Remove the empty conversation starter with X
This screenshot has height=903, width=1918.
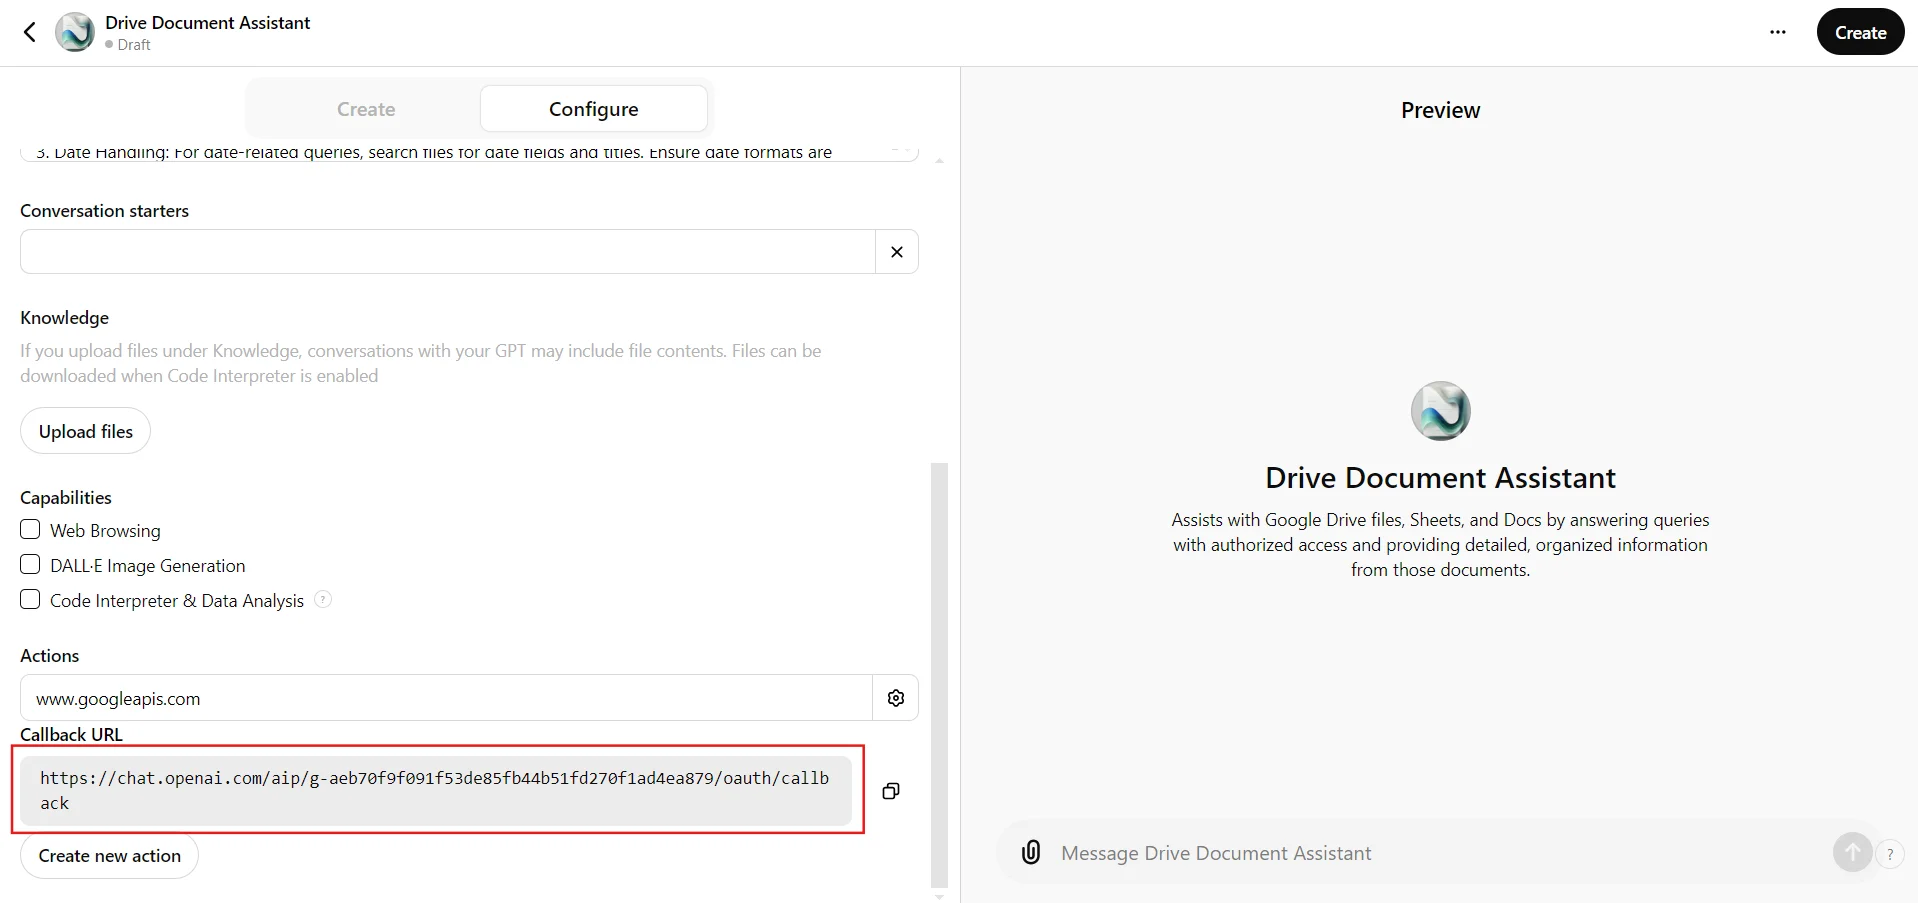pos(897,252)
